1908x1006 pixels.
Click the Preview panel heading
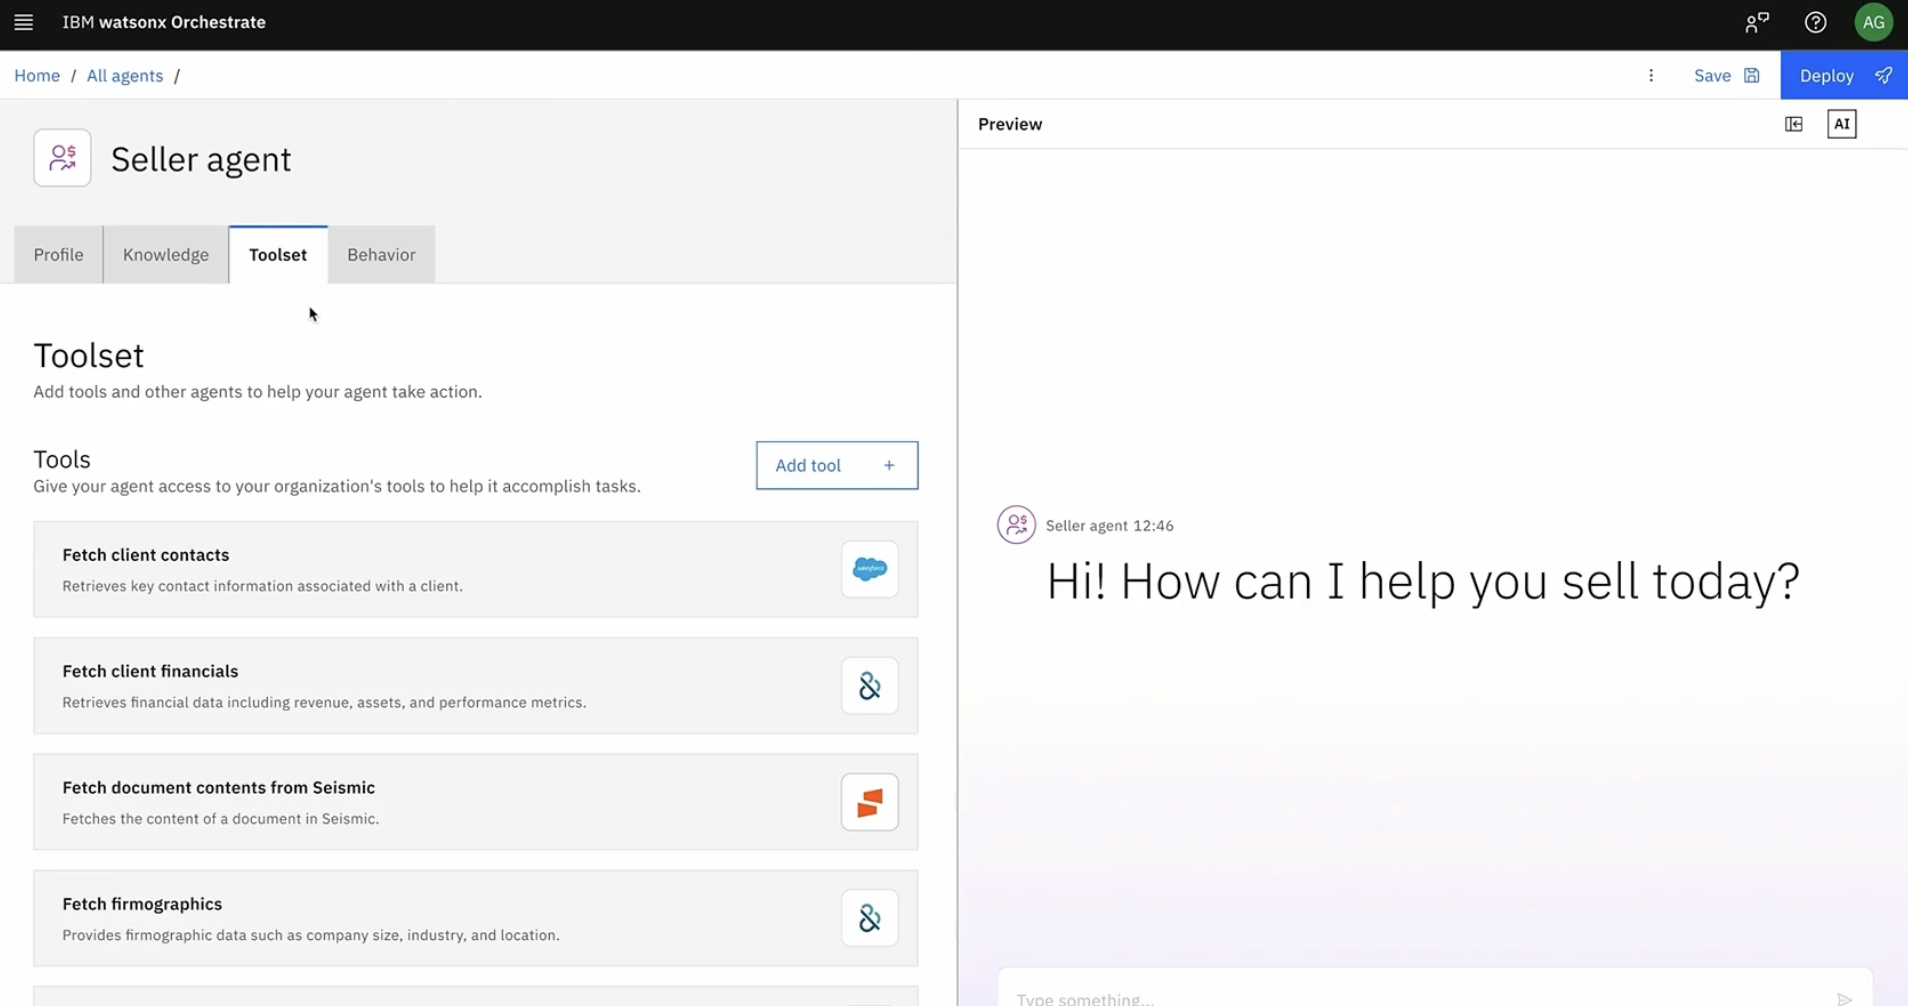(1010, 124)
